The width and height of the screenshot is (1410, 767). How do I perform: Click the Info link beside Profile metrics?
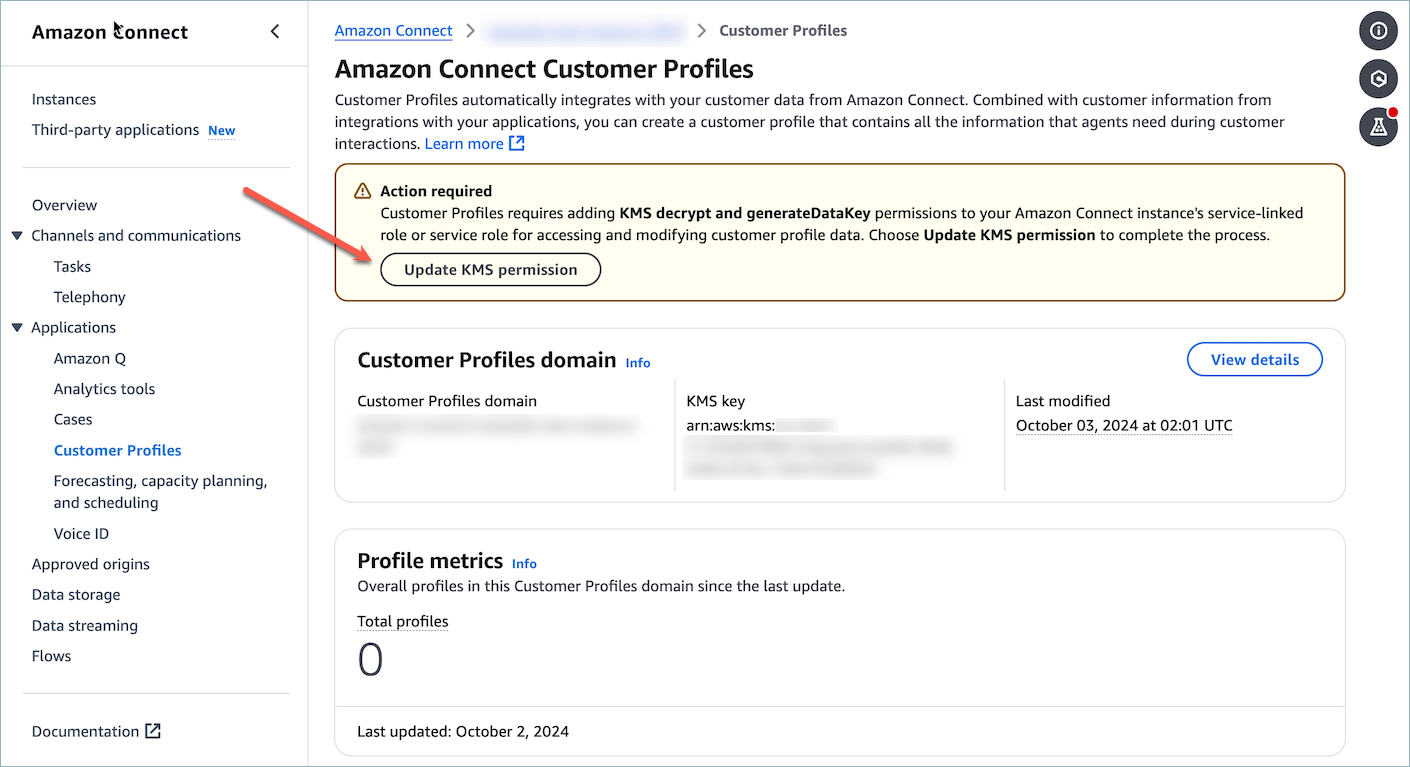(x=524, y=563)
